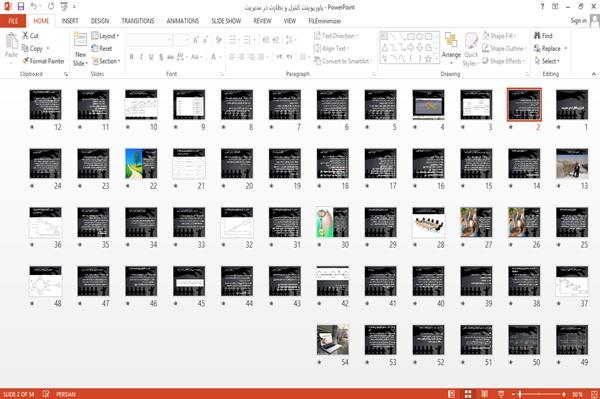Image resolution: width=600 pixels, height=399 pixels.
Task: Select slide 54 thumbnail
Action: point(333,340)
